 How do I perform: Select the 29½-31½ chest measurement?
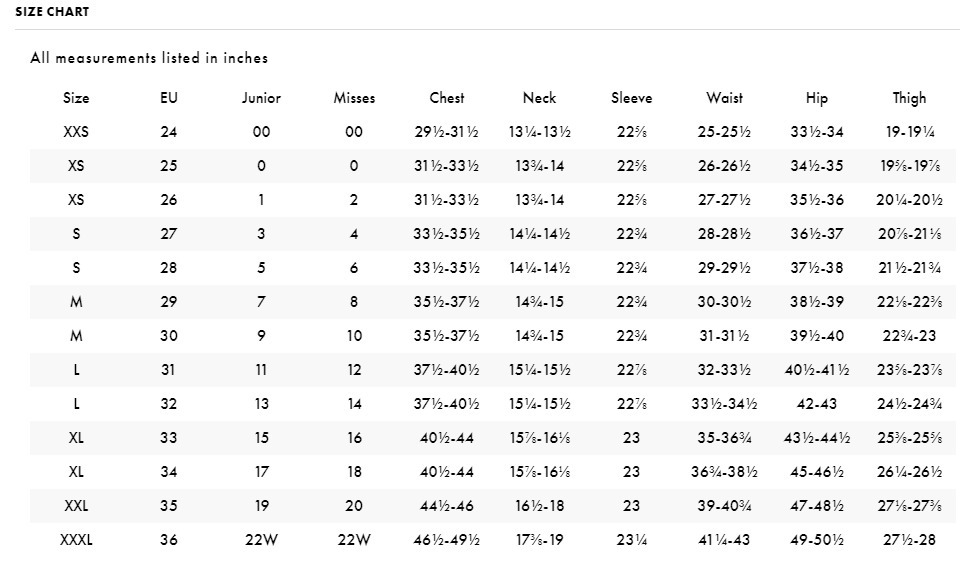(x=447, y=131)
